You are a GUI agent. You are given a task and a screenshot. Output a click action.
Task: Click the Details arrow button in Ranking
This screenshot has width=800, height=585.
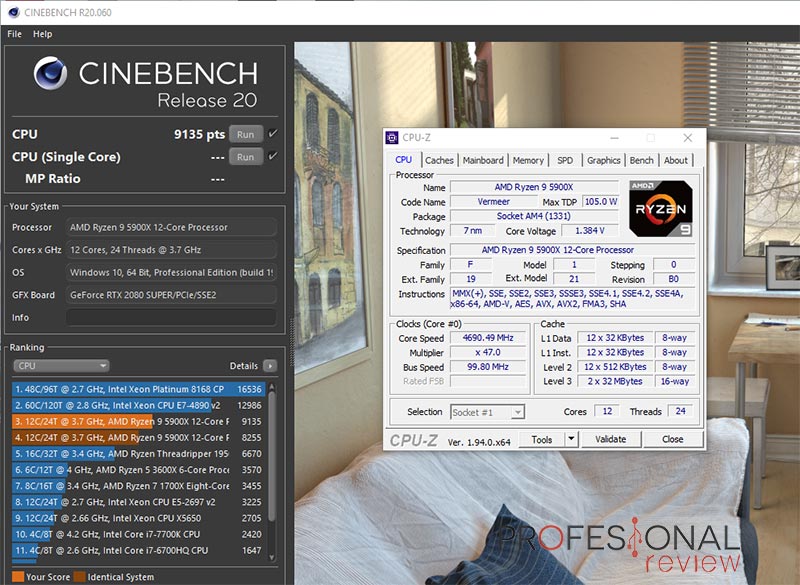click(270, 366)
